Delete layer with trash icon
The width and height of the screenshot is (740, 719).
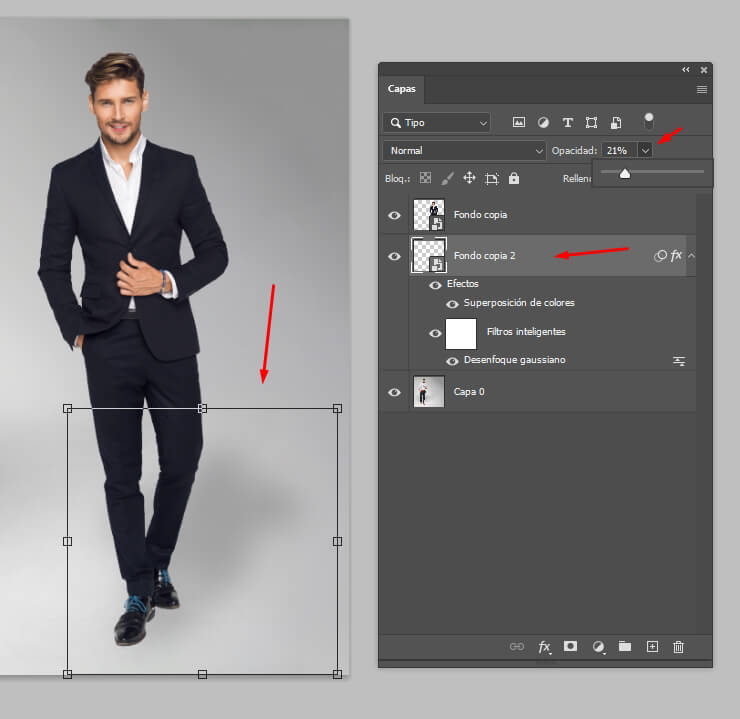point(679,646)
